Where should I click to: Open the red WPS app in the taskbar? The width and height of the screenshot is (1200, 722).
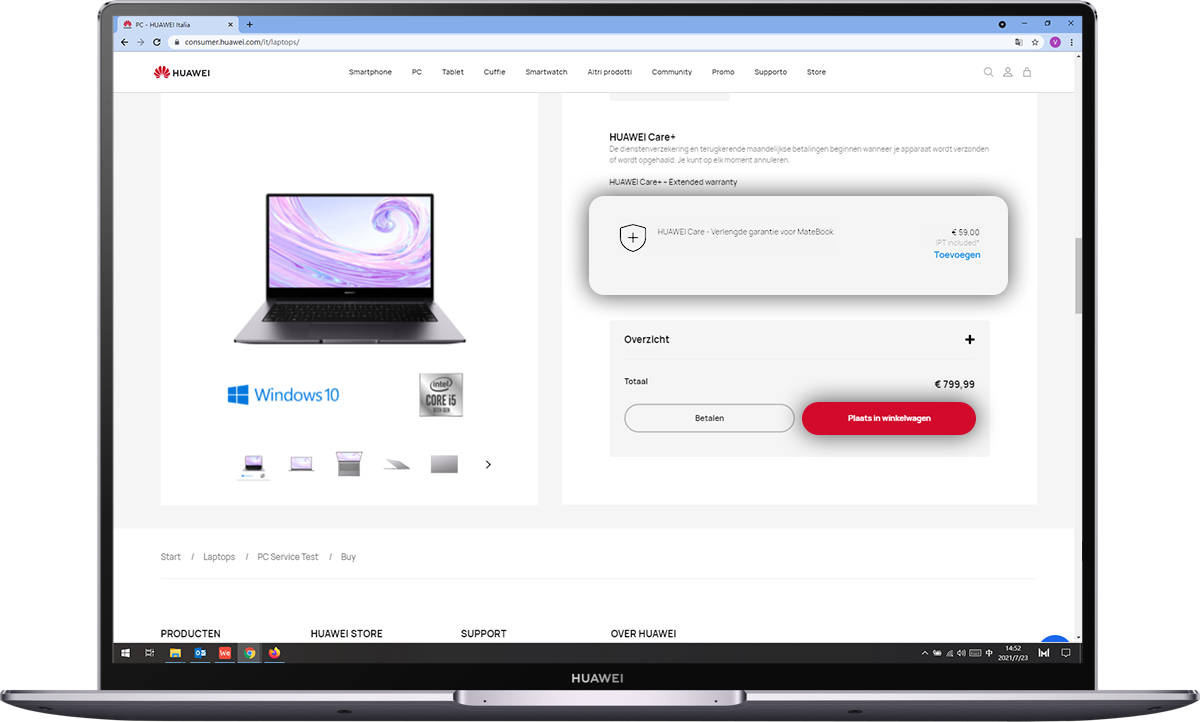[225, 653]
